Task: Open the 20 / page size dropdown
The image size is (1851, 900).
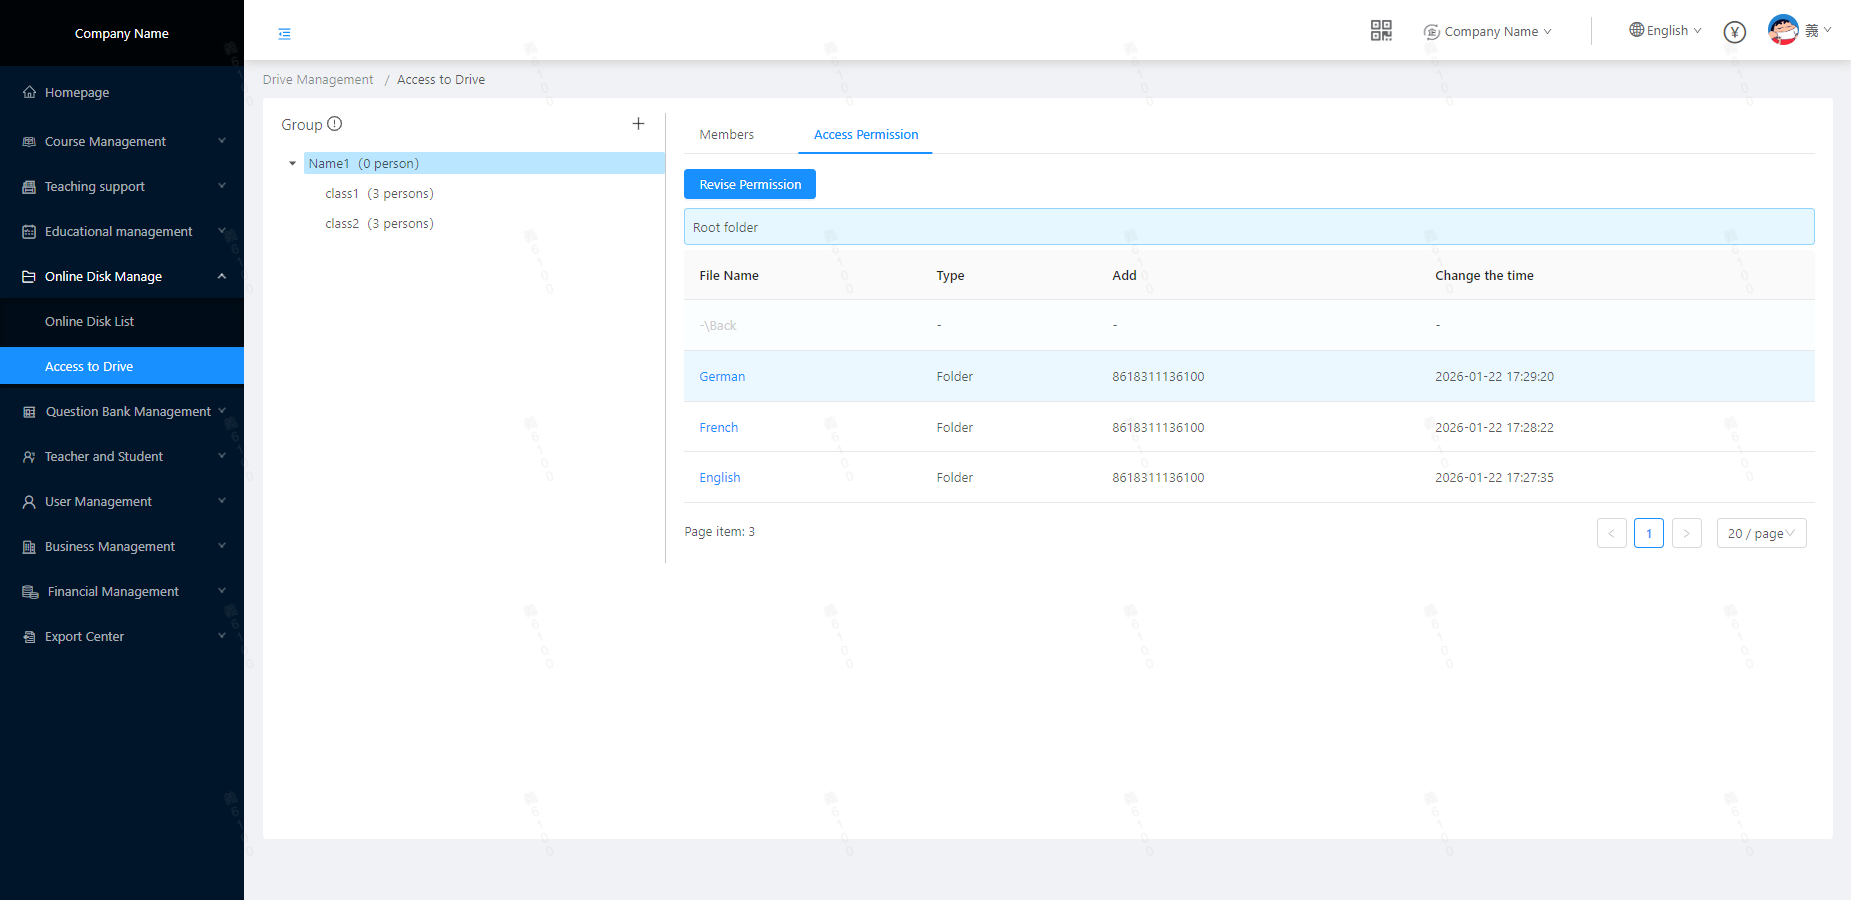Action: pos(1761,534)
